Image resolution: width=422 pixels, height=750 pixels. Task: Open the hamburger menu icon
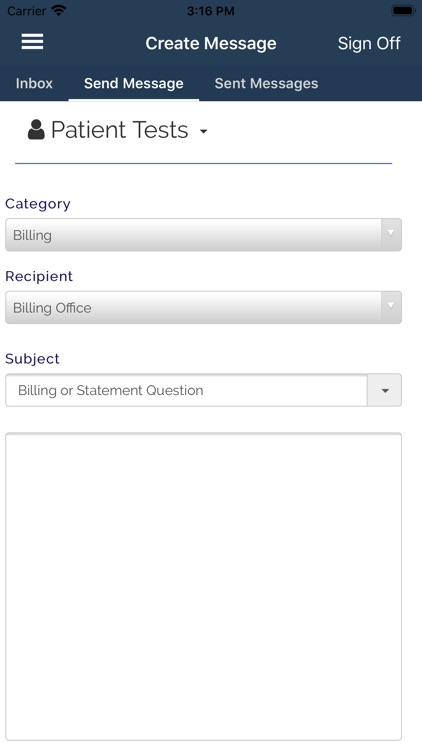33,42
